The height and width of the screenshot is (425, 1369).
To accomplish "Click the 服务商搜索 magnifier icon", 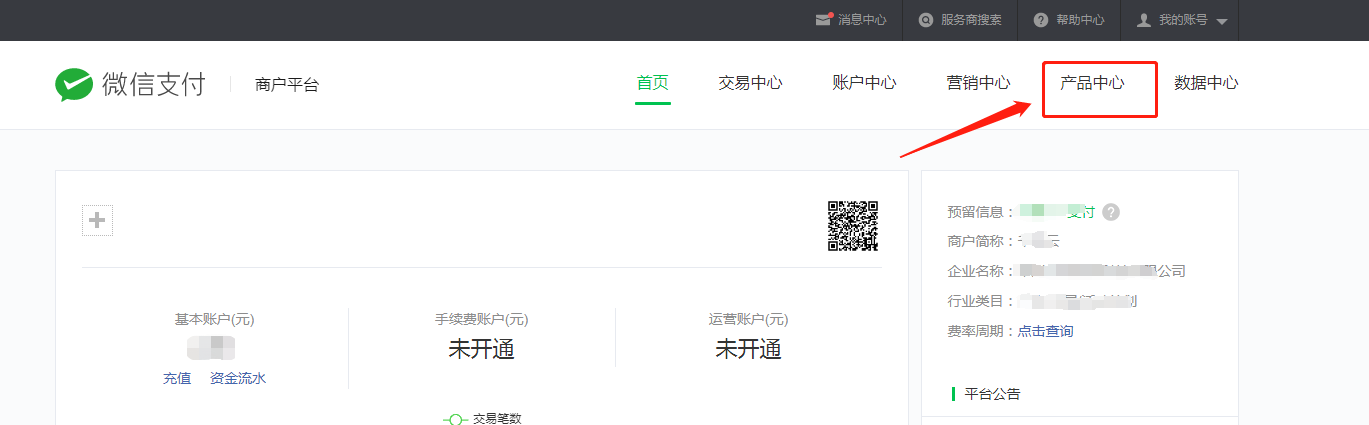I will point(926,20).
